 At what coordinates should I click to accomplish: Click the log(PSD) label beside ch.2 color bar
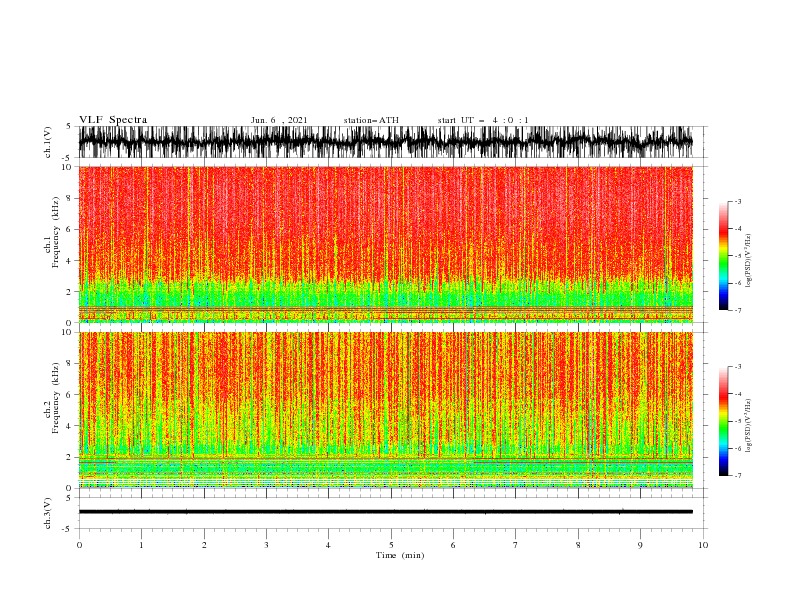click(x=749, y=425)
